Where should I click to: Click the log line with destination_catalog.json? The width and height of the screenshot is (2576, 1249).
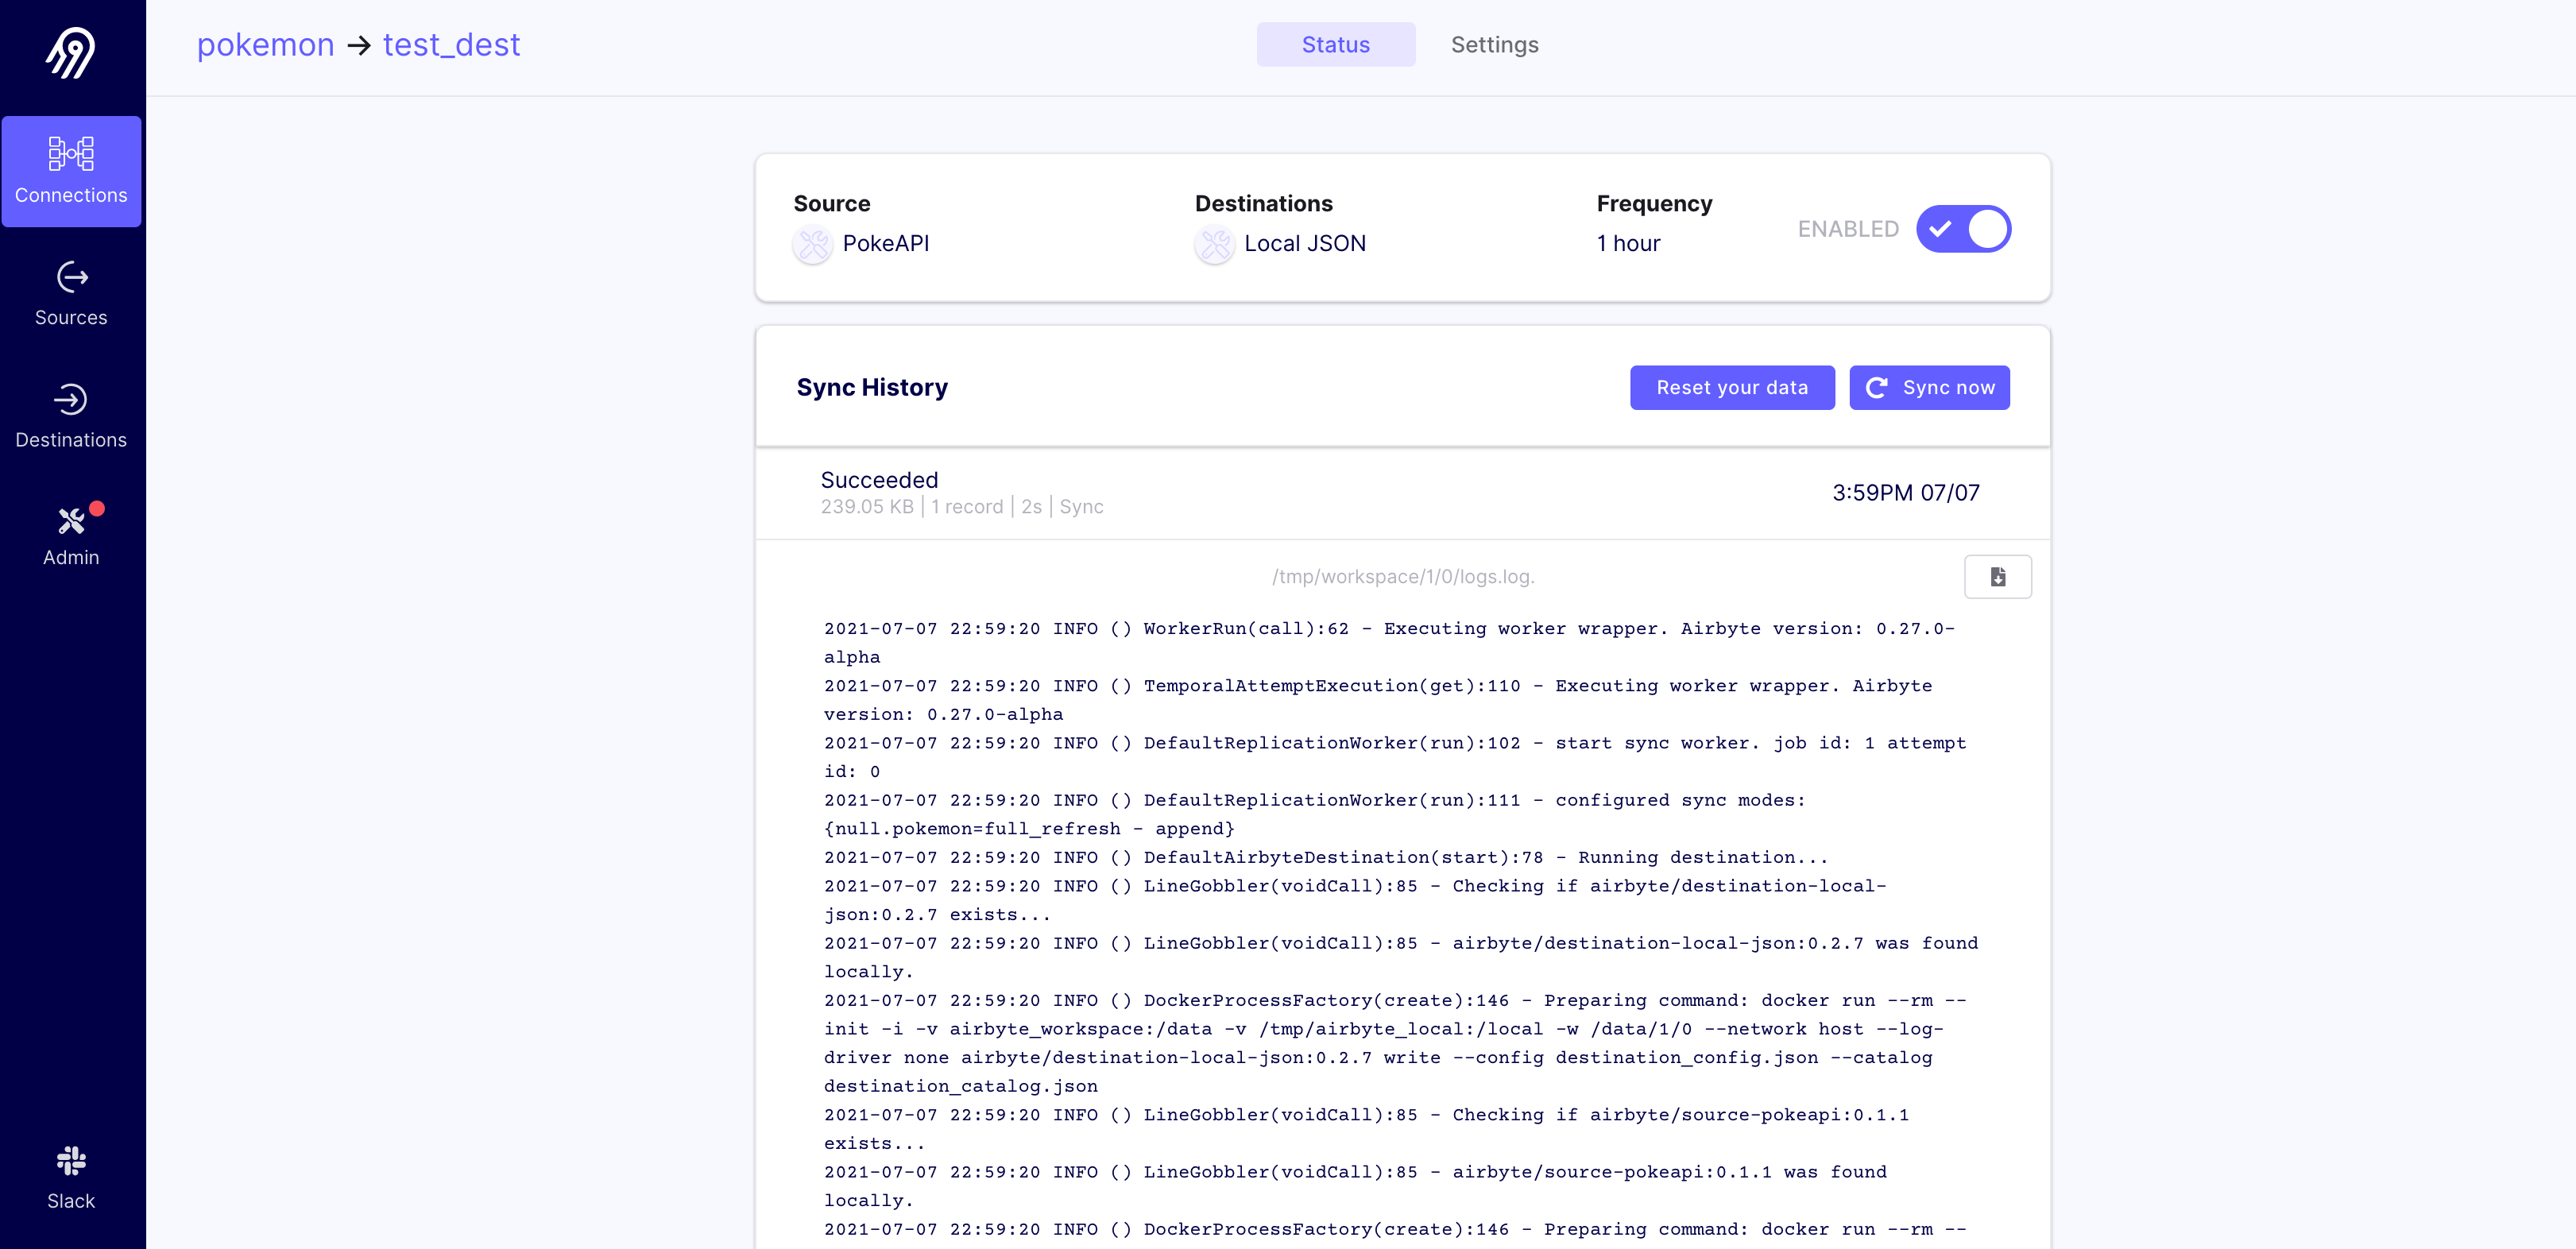pyautogui.click(x=1395, y=1043)
